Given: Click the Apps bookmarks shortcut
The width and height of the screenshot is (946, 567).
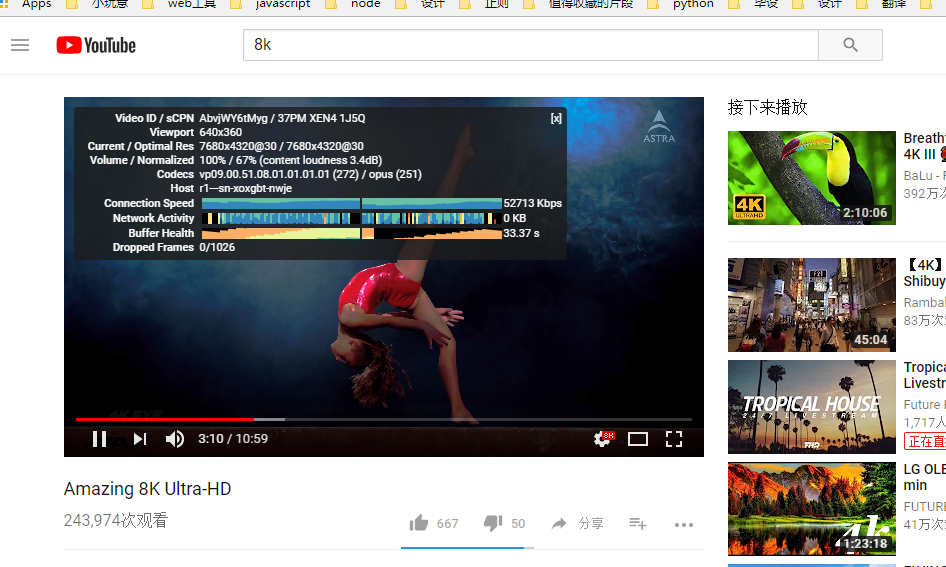Looking at the screenshot, I should click(26, 5).
